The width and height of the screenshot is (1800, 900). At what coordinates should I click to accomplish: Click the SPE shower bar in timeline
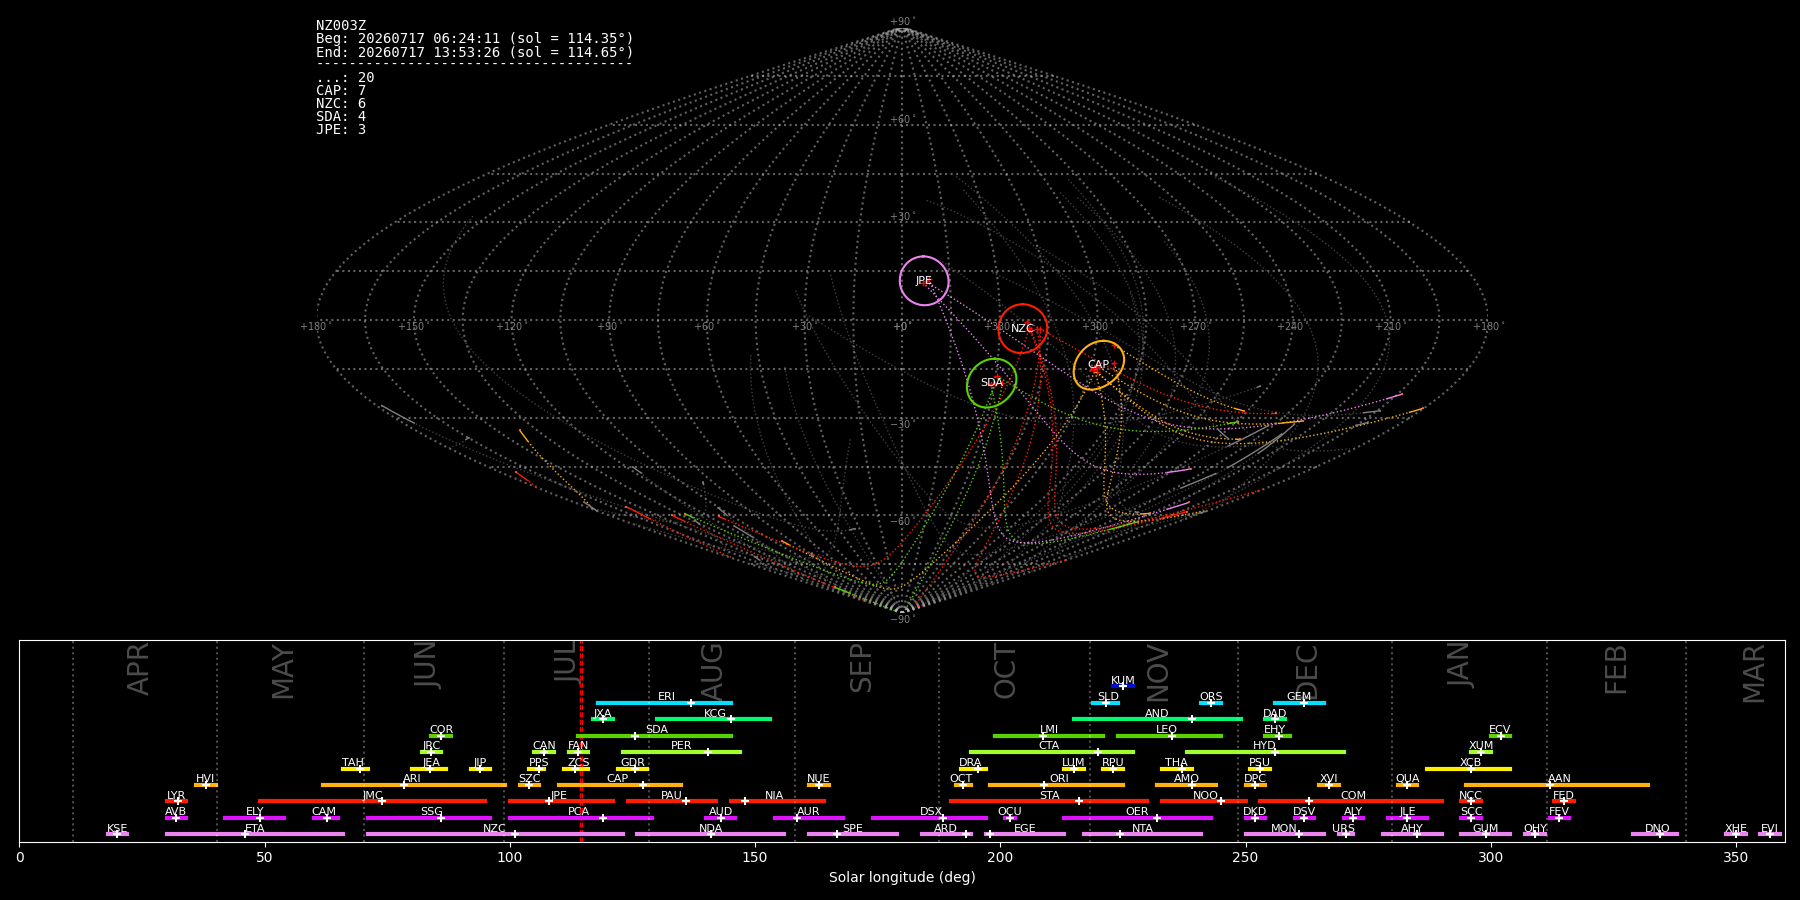pos(853,834)
